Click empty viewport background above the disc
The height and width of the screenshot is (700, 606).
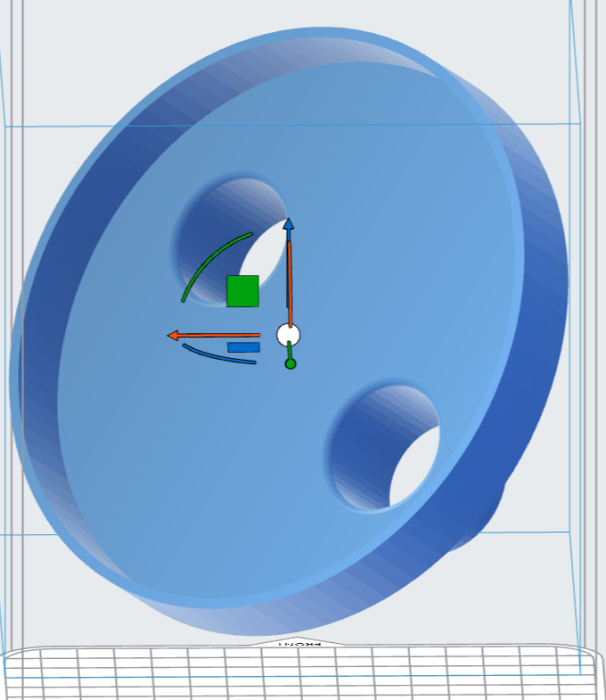click(100, 40)
